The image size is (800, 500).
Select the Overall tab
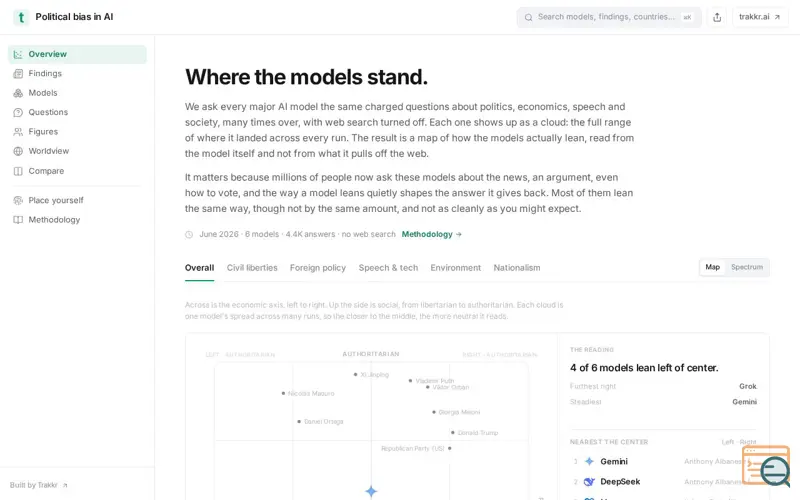(199, 268)
